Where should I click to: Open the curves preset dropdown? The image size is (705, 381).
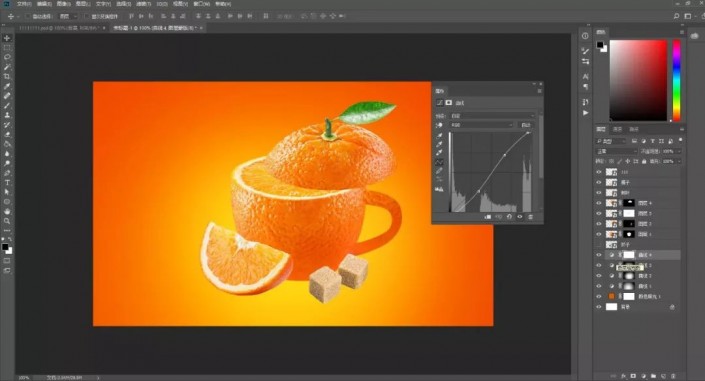pyautogui.click(x=492, y=116)
